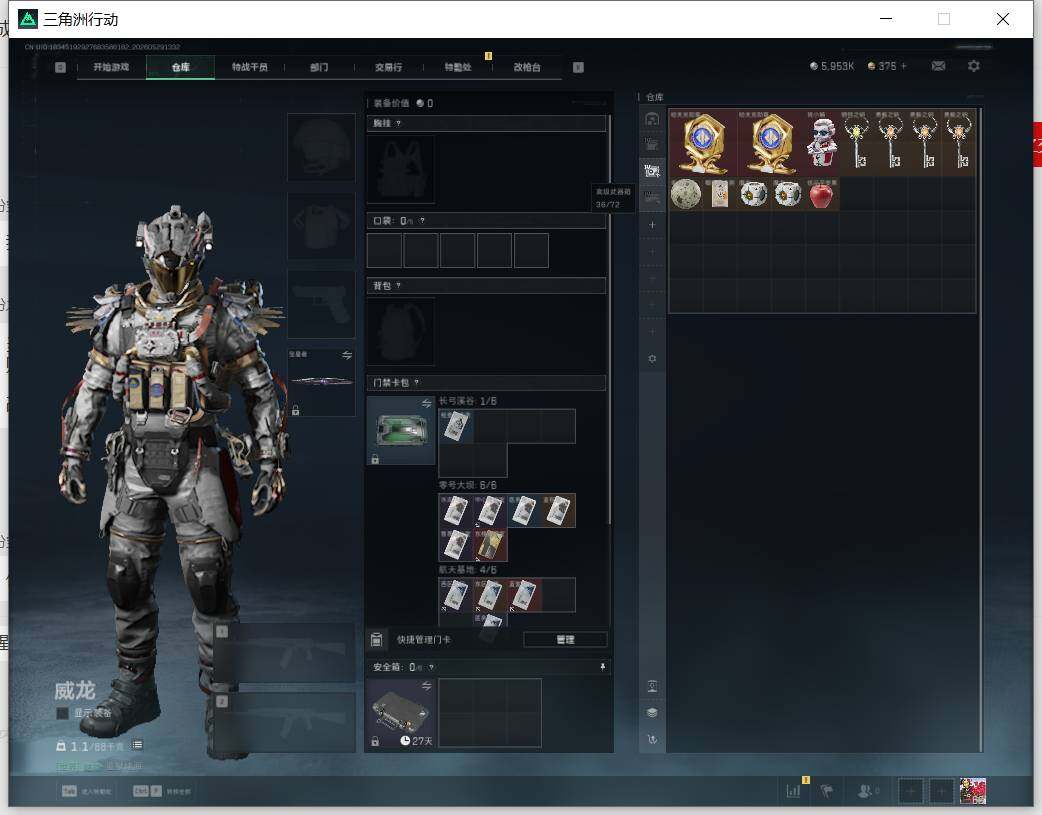Click help mark next to 安全箱

coord(431,667)
